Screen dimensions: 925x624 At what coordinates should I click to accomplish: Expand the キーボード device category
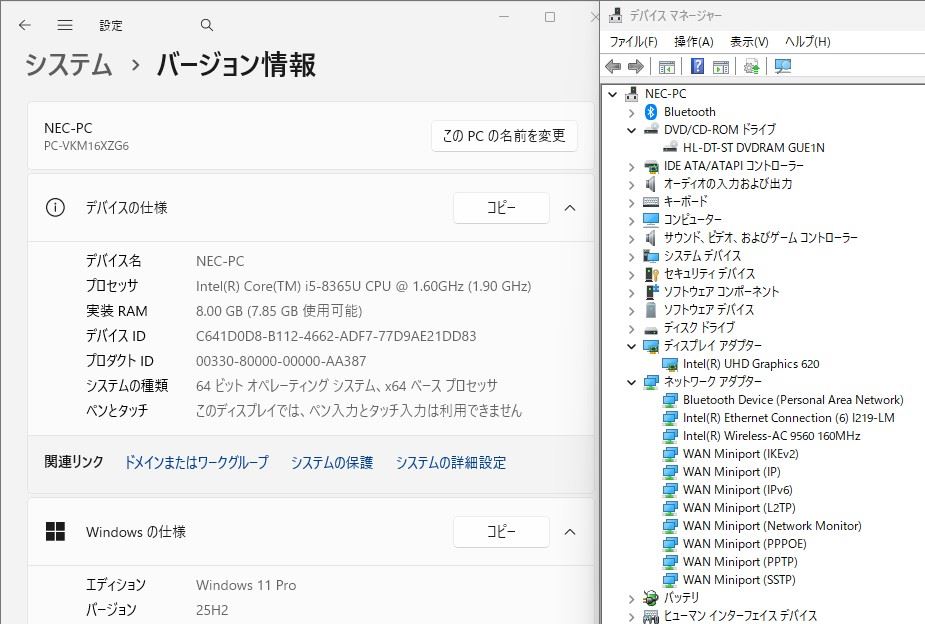pyautogui.click(x=631, y=202)
